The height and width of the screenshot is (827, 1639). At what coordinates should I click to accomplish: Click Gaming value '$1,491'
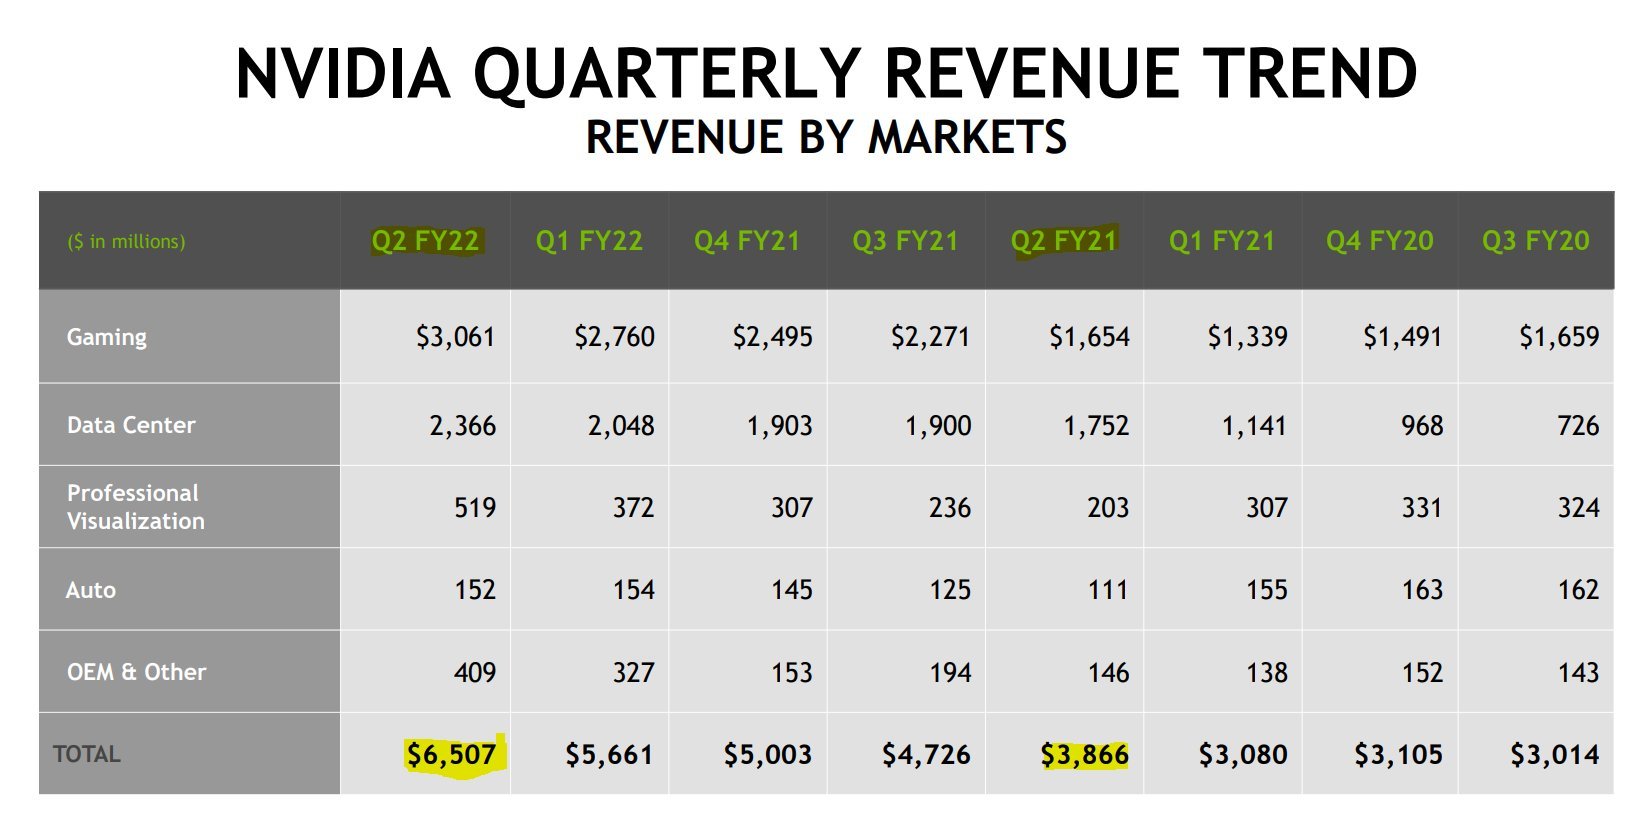[1403, 337]
